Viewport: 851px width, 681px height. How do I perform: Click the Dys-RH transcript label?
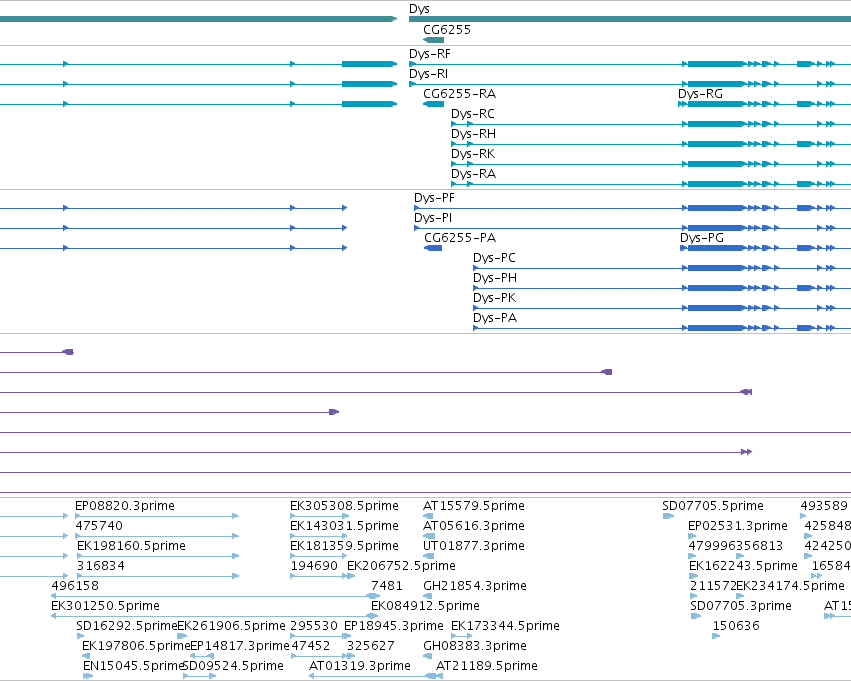tap(473, 134)
